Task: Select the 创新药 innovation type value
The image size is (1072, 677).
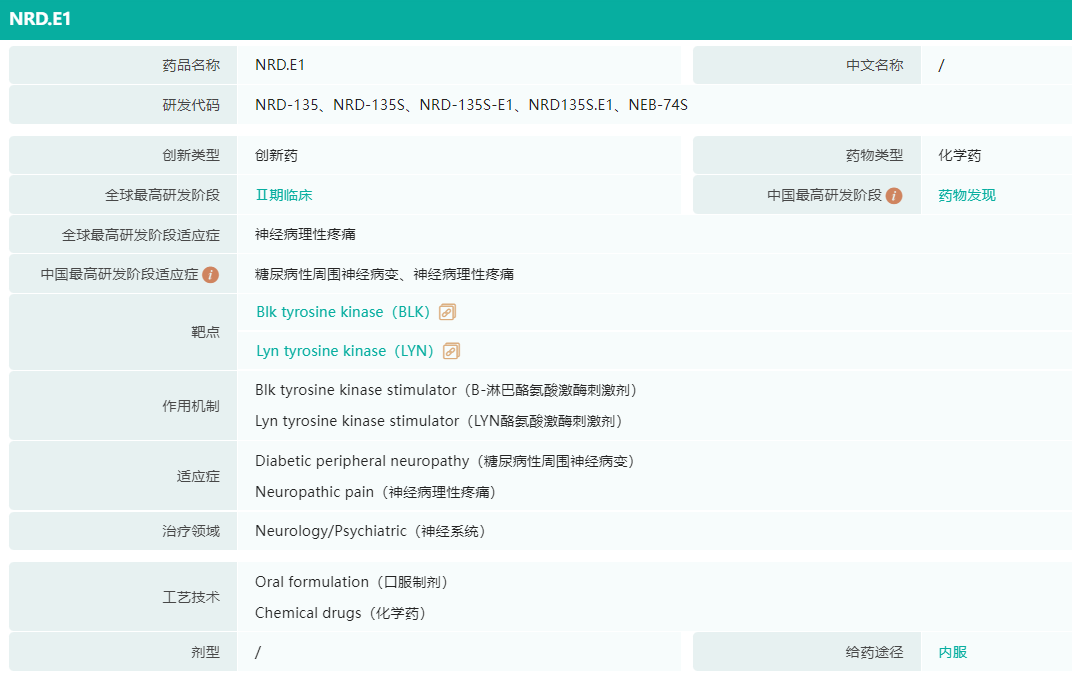Action: (x=276, y=155)
